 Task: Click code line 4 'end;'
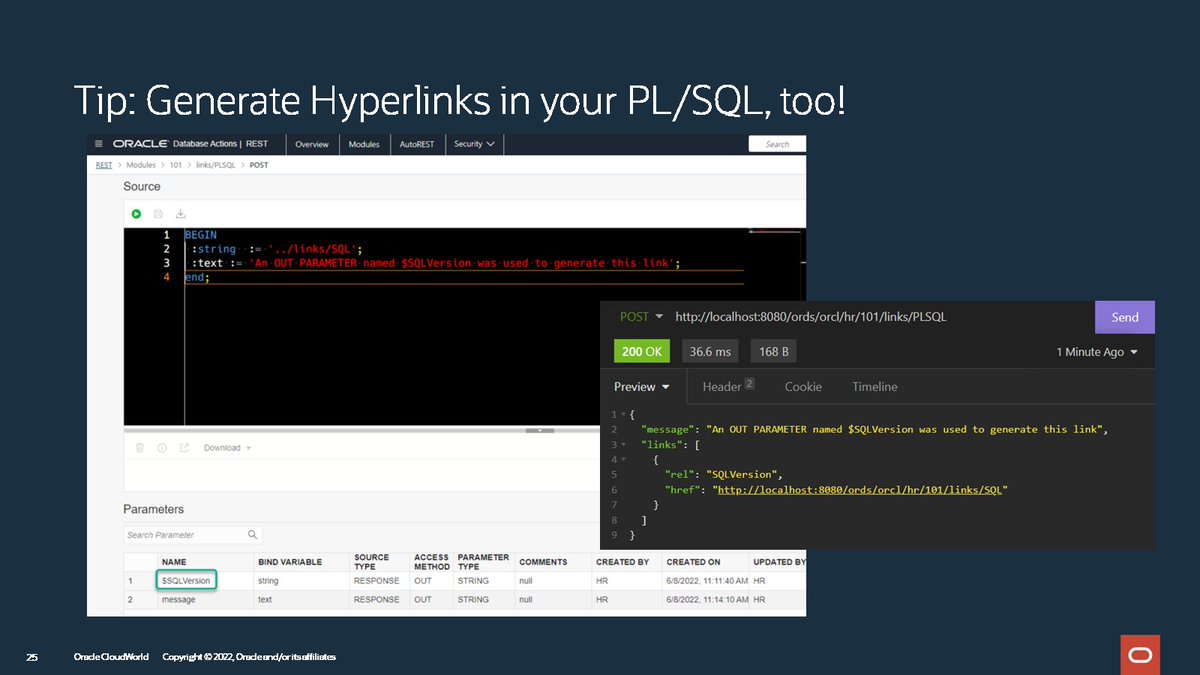[x=197, y=277]
